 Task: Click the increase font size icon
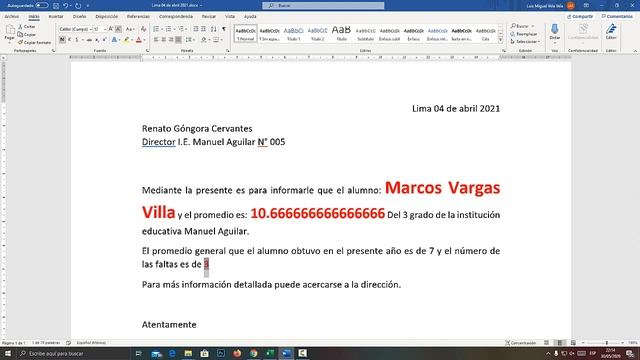pos(111,29)
